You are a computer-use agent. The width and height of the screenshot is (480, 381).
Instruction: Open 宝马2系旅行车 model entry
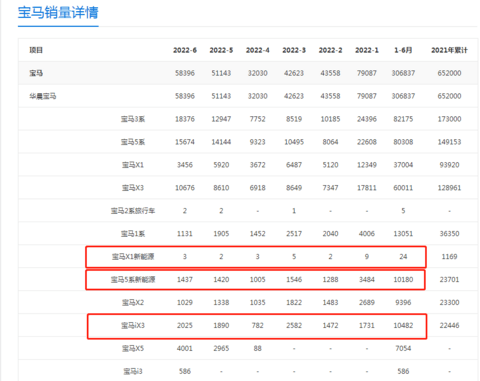coord(133,211)
